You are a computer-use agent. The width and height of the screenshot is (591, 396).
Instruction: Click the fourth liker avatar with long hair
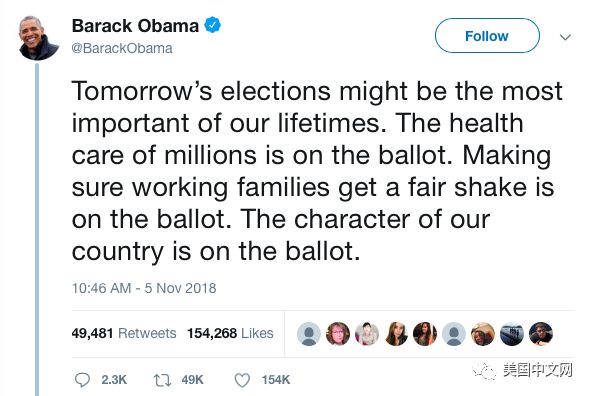396,334
